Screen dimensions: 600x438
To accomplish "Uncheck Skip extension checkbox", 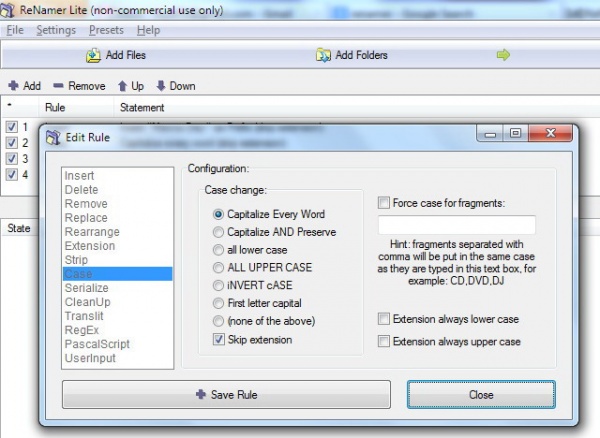I will [219, 339].
